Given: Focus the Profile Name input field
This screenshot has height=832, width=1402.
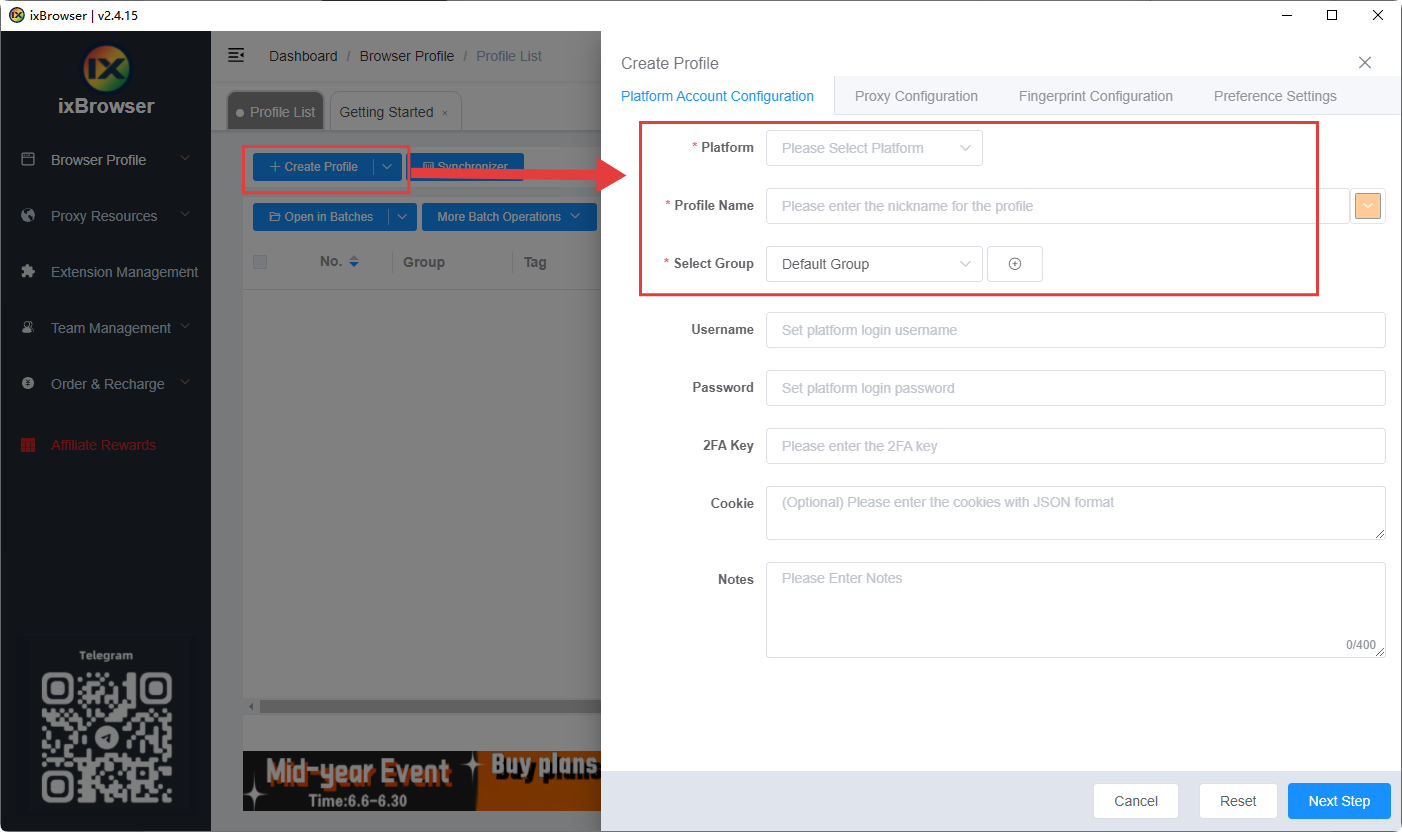Looking at the screenshot, I should 1057,206.
